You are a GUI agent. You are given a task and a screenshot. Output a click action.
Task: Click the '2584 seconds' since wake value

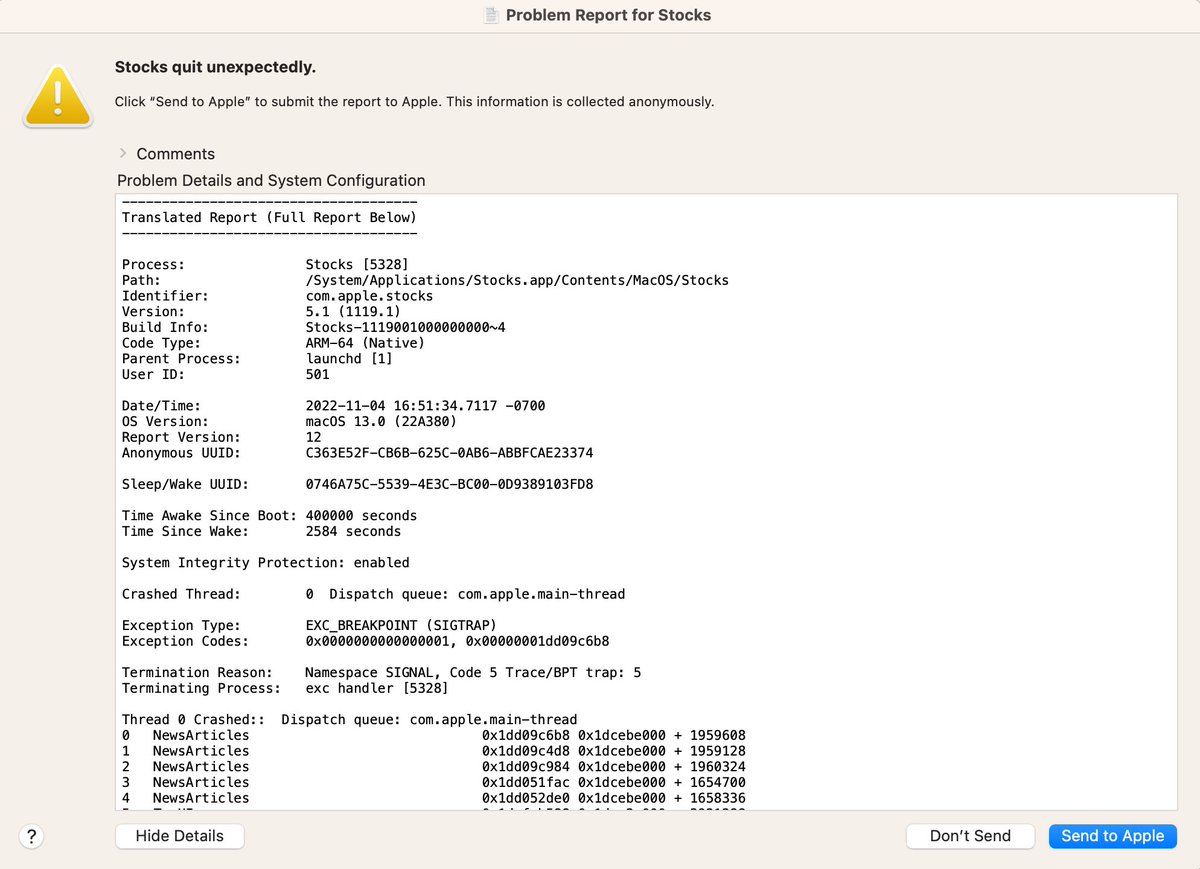(353, 531)
